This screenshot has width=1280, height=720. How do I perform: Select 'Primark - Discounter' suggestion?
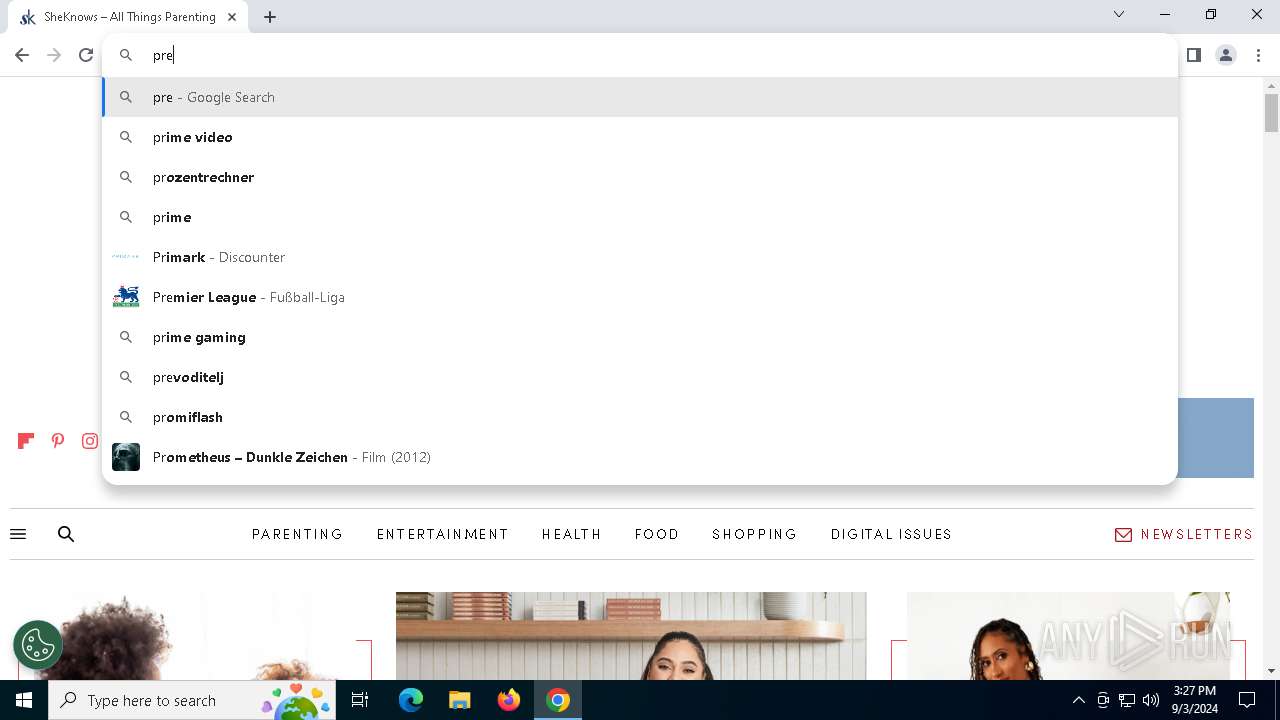(640, 257)
